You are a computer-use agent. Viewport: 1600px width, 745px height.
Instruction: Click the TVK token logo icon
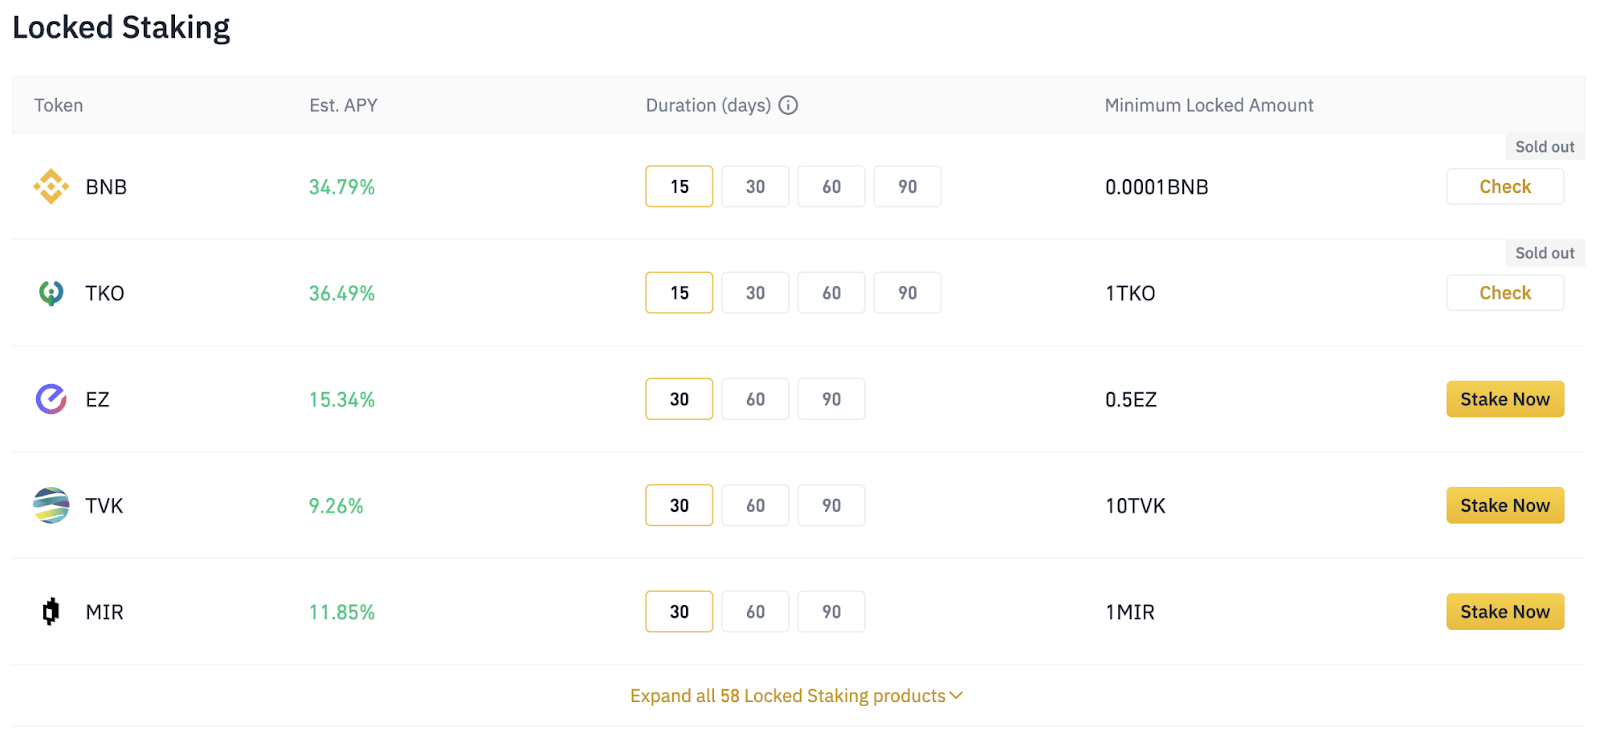pos(51,505)
